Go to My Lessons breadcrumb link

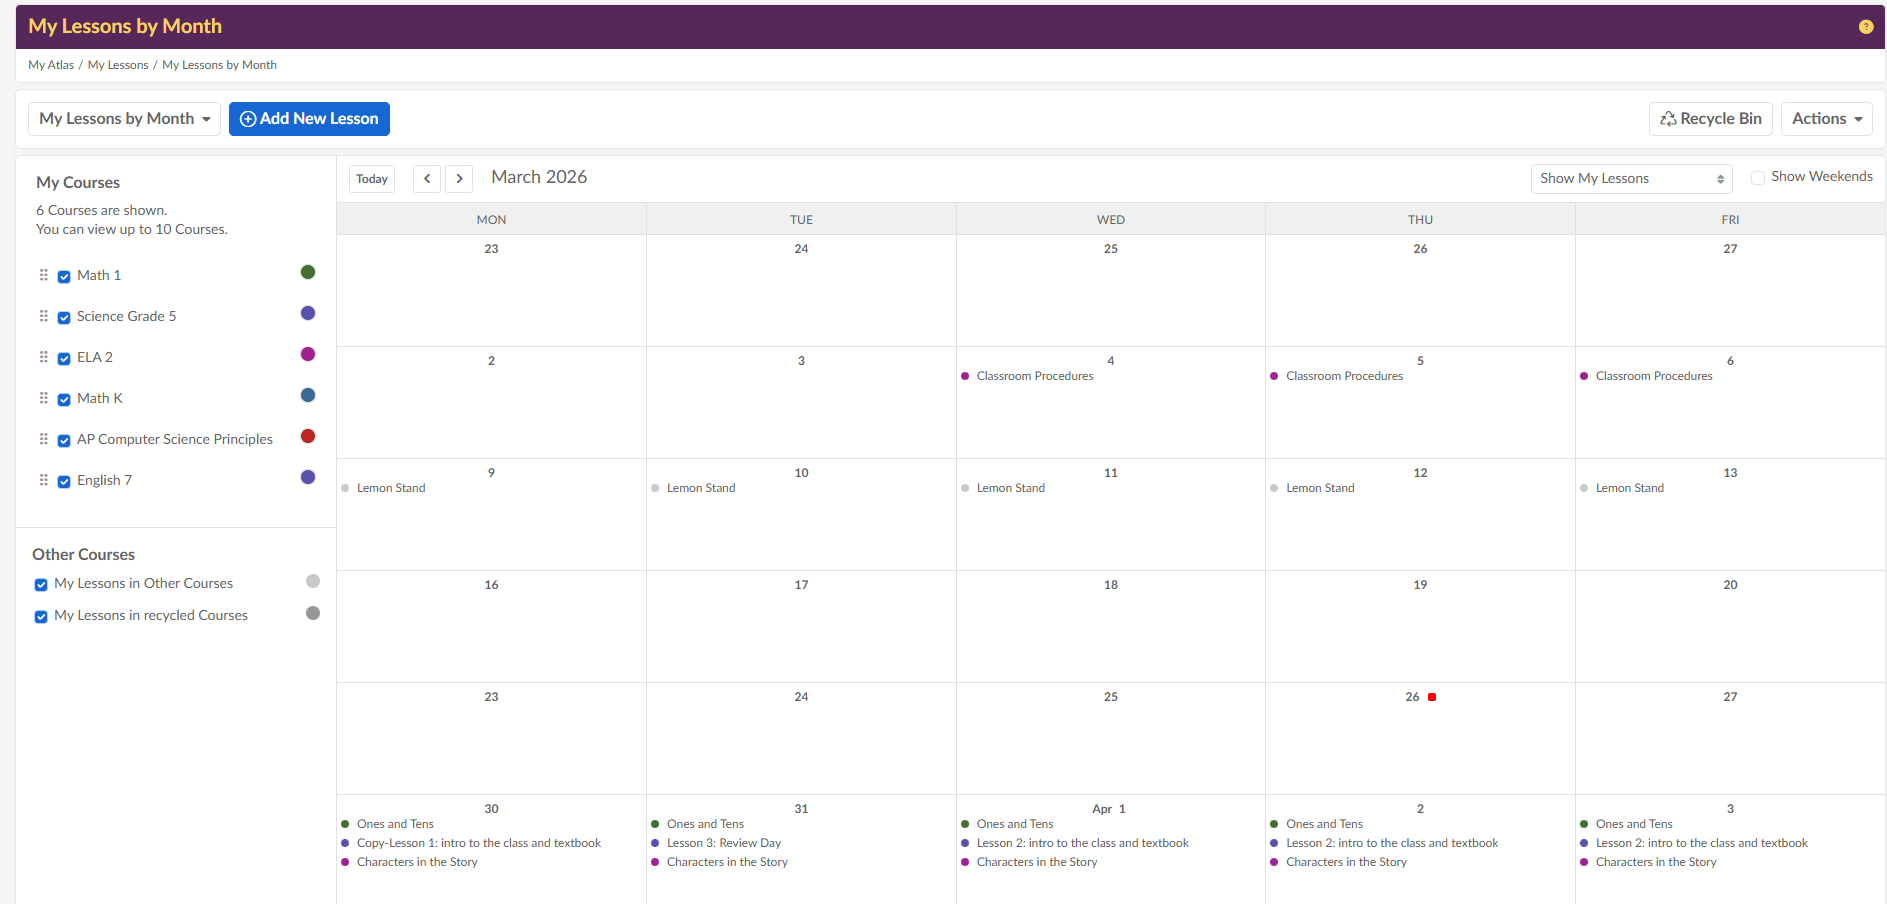pos(118,65)
